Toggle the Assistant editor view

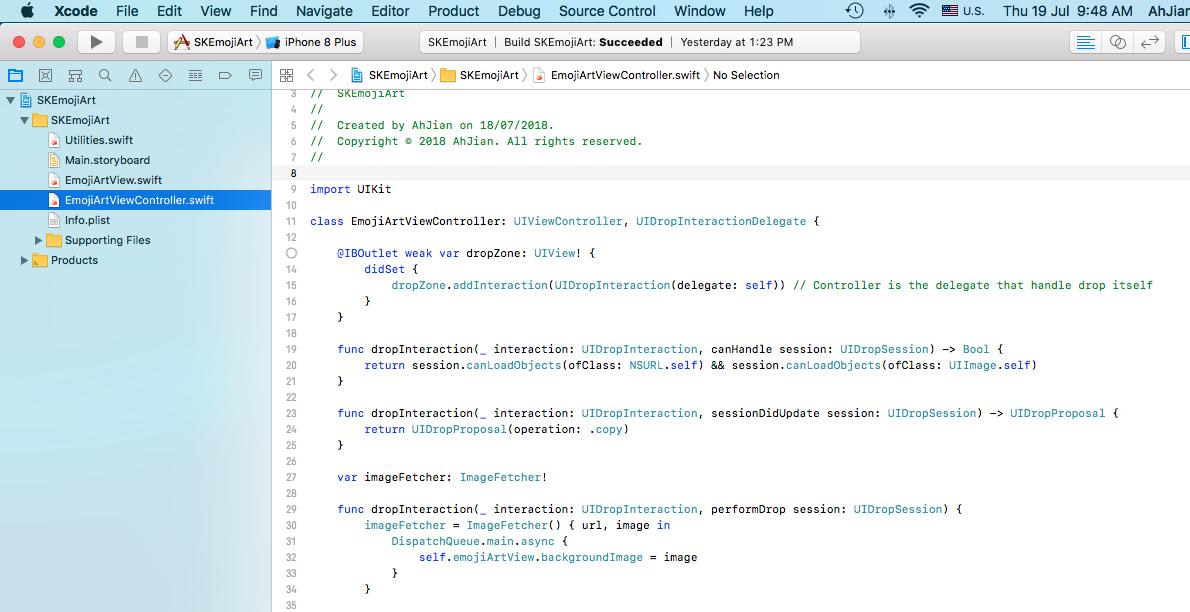tap(1118, 42)
